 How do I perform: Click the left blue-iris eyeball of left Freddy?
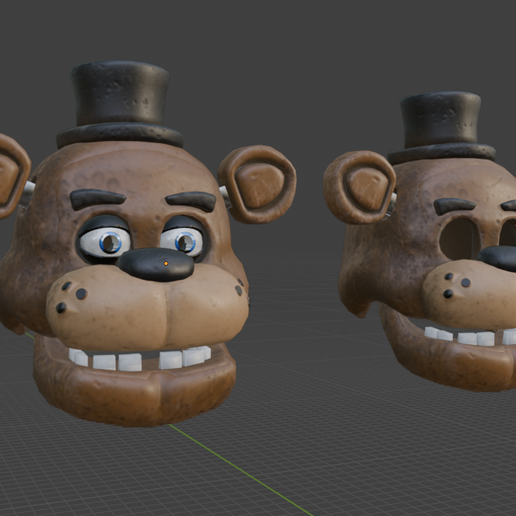(x=105, y=242)
